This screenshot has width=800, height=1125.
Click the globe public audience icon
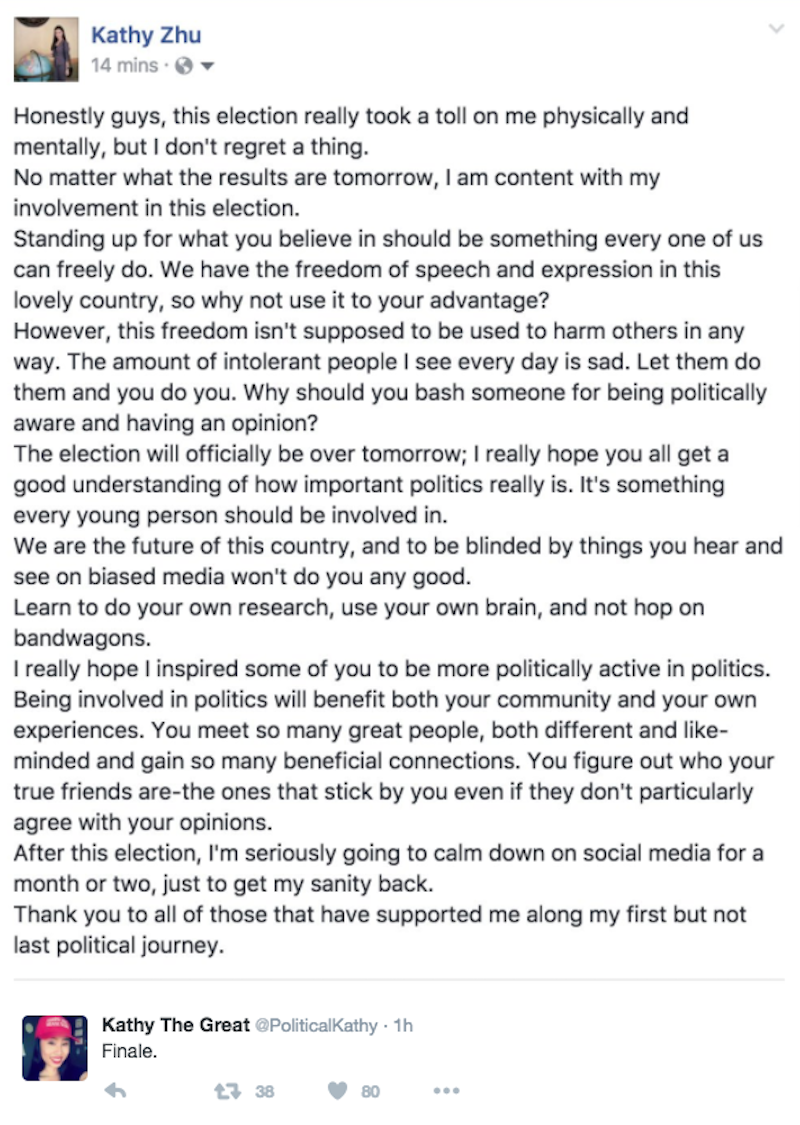click(184, 66)
